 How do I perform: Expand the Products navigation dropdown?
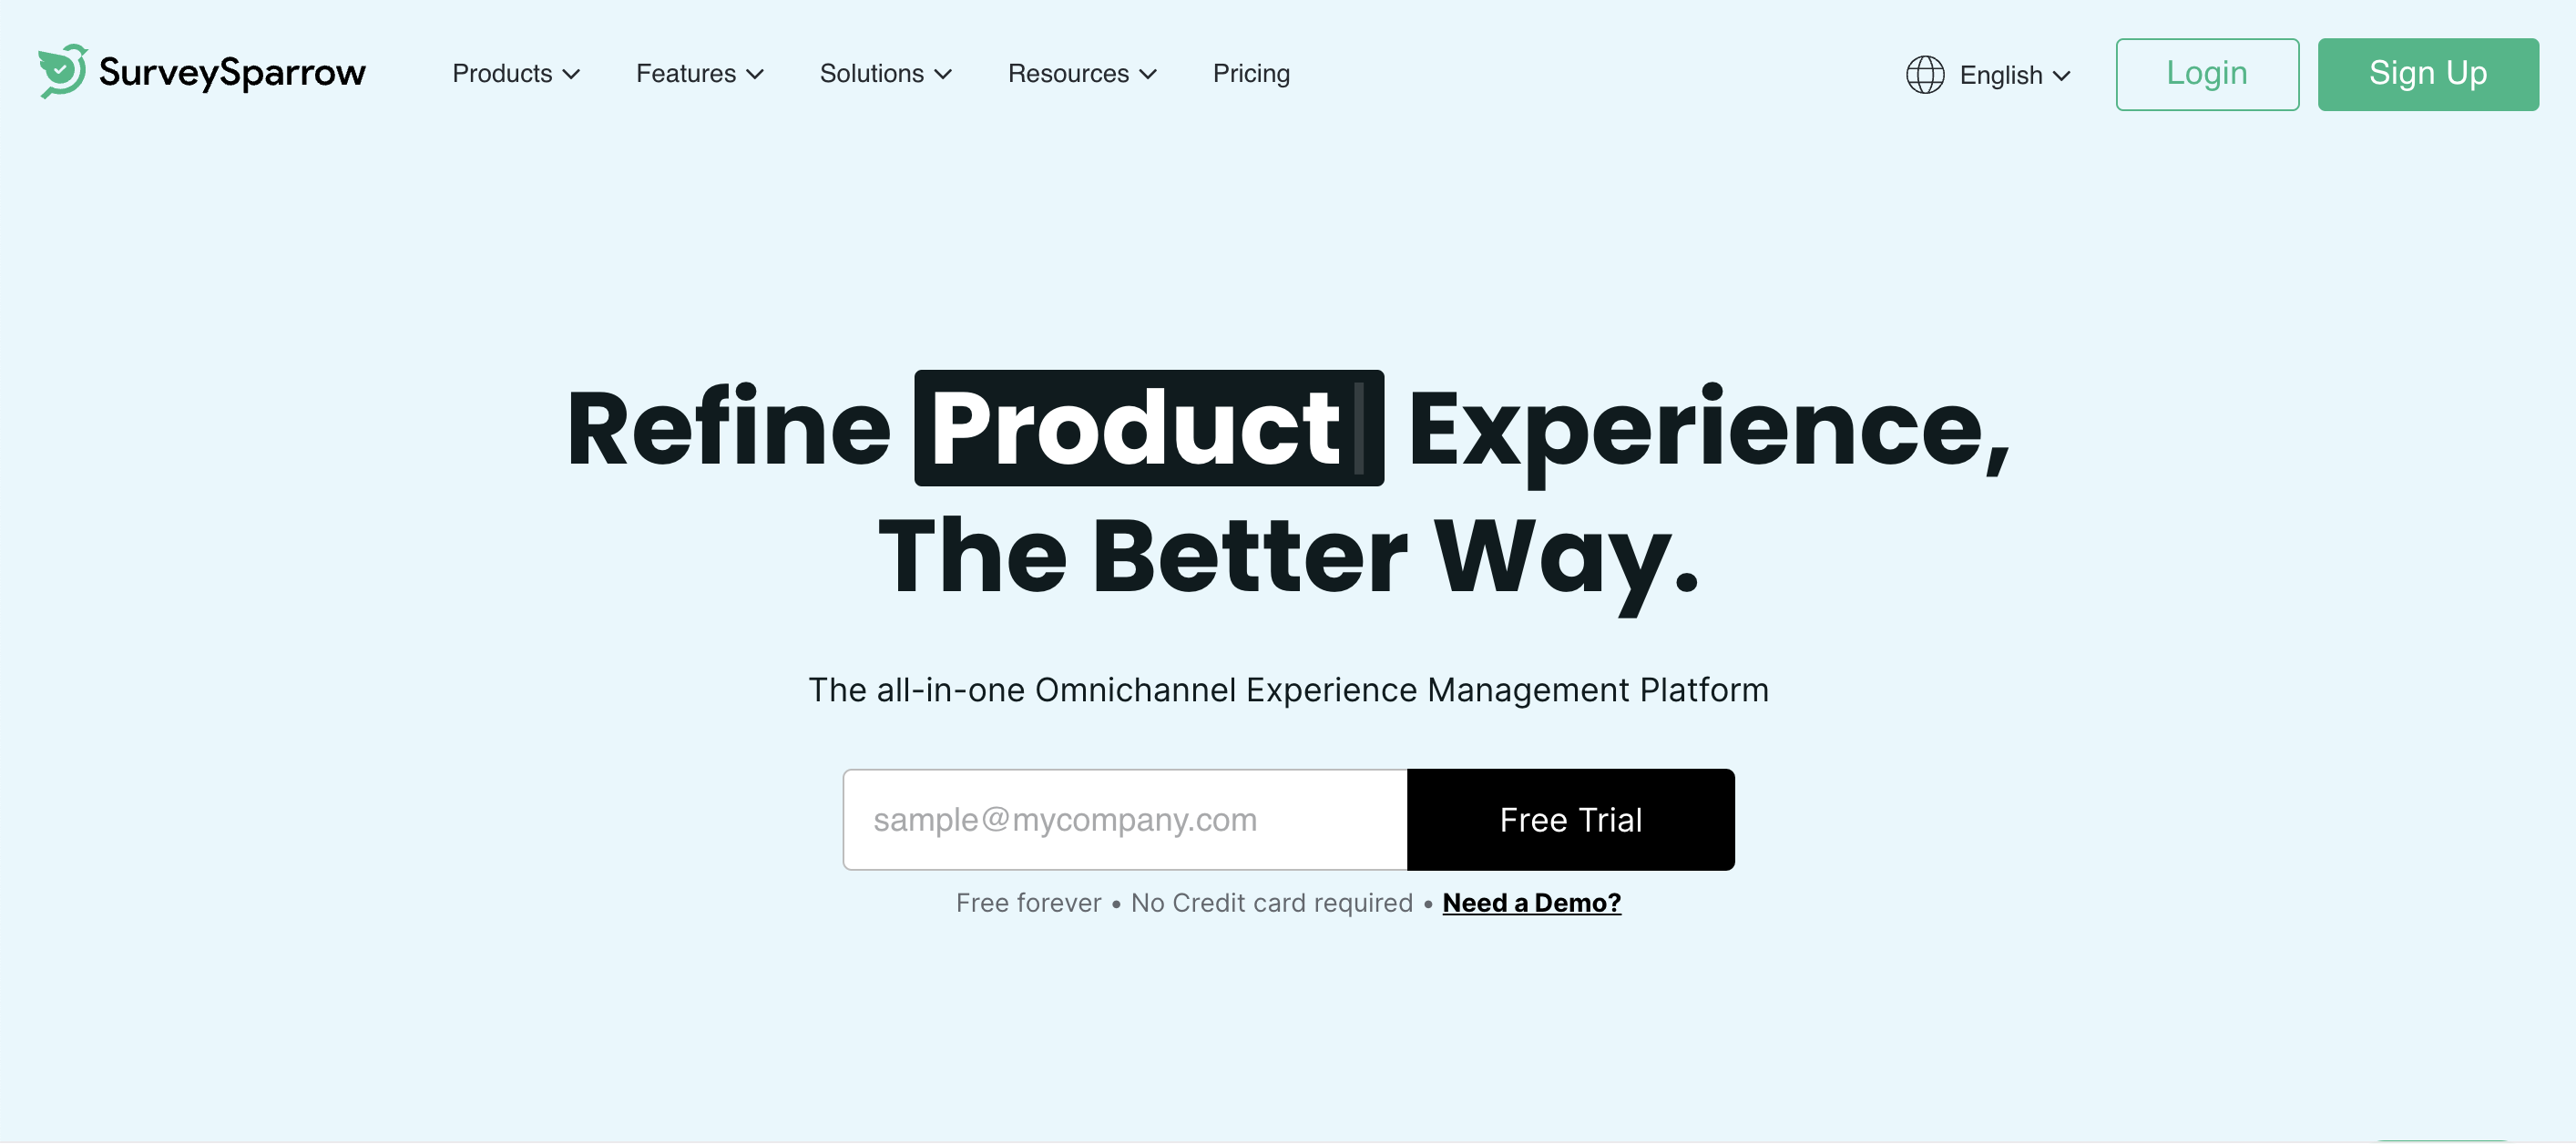(x=516, y=71)
